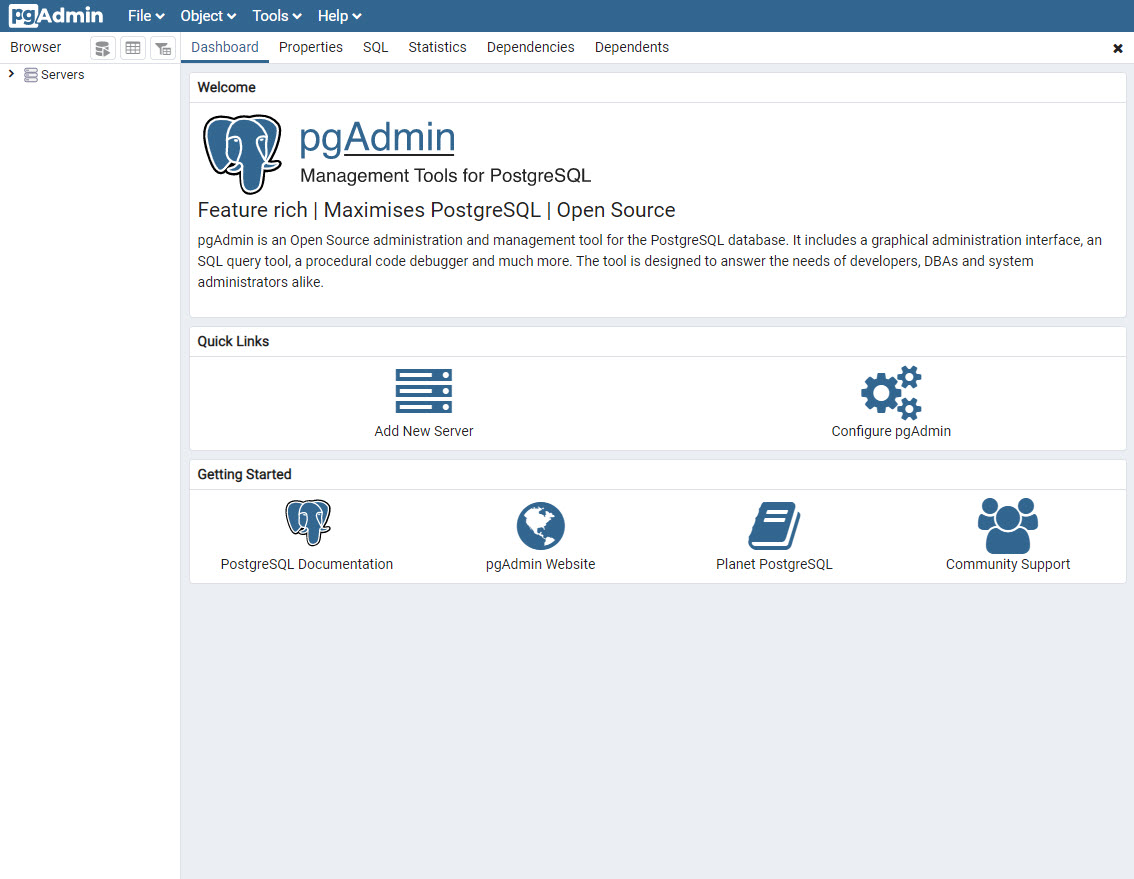Image resolution: width=1134 pixels, height=879 pixels.
Task: Open Planet PostgreSQL book icon
Action: click(x=773, y=525)
